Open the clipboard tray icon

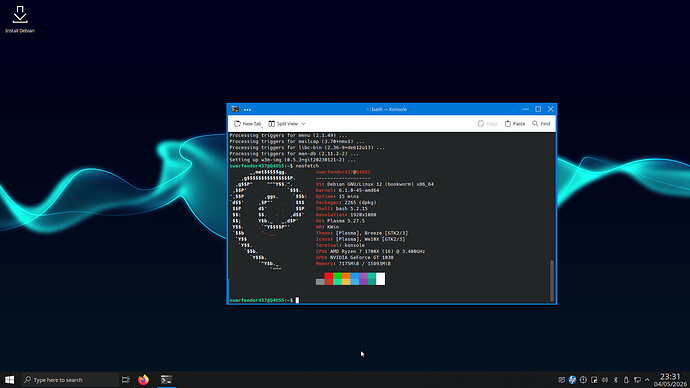594,380
